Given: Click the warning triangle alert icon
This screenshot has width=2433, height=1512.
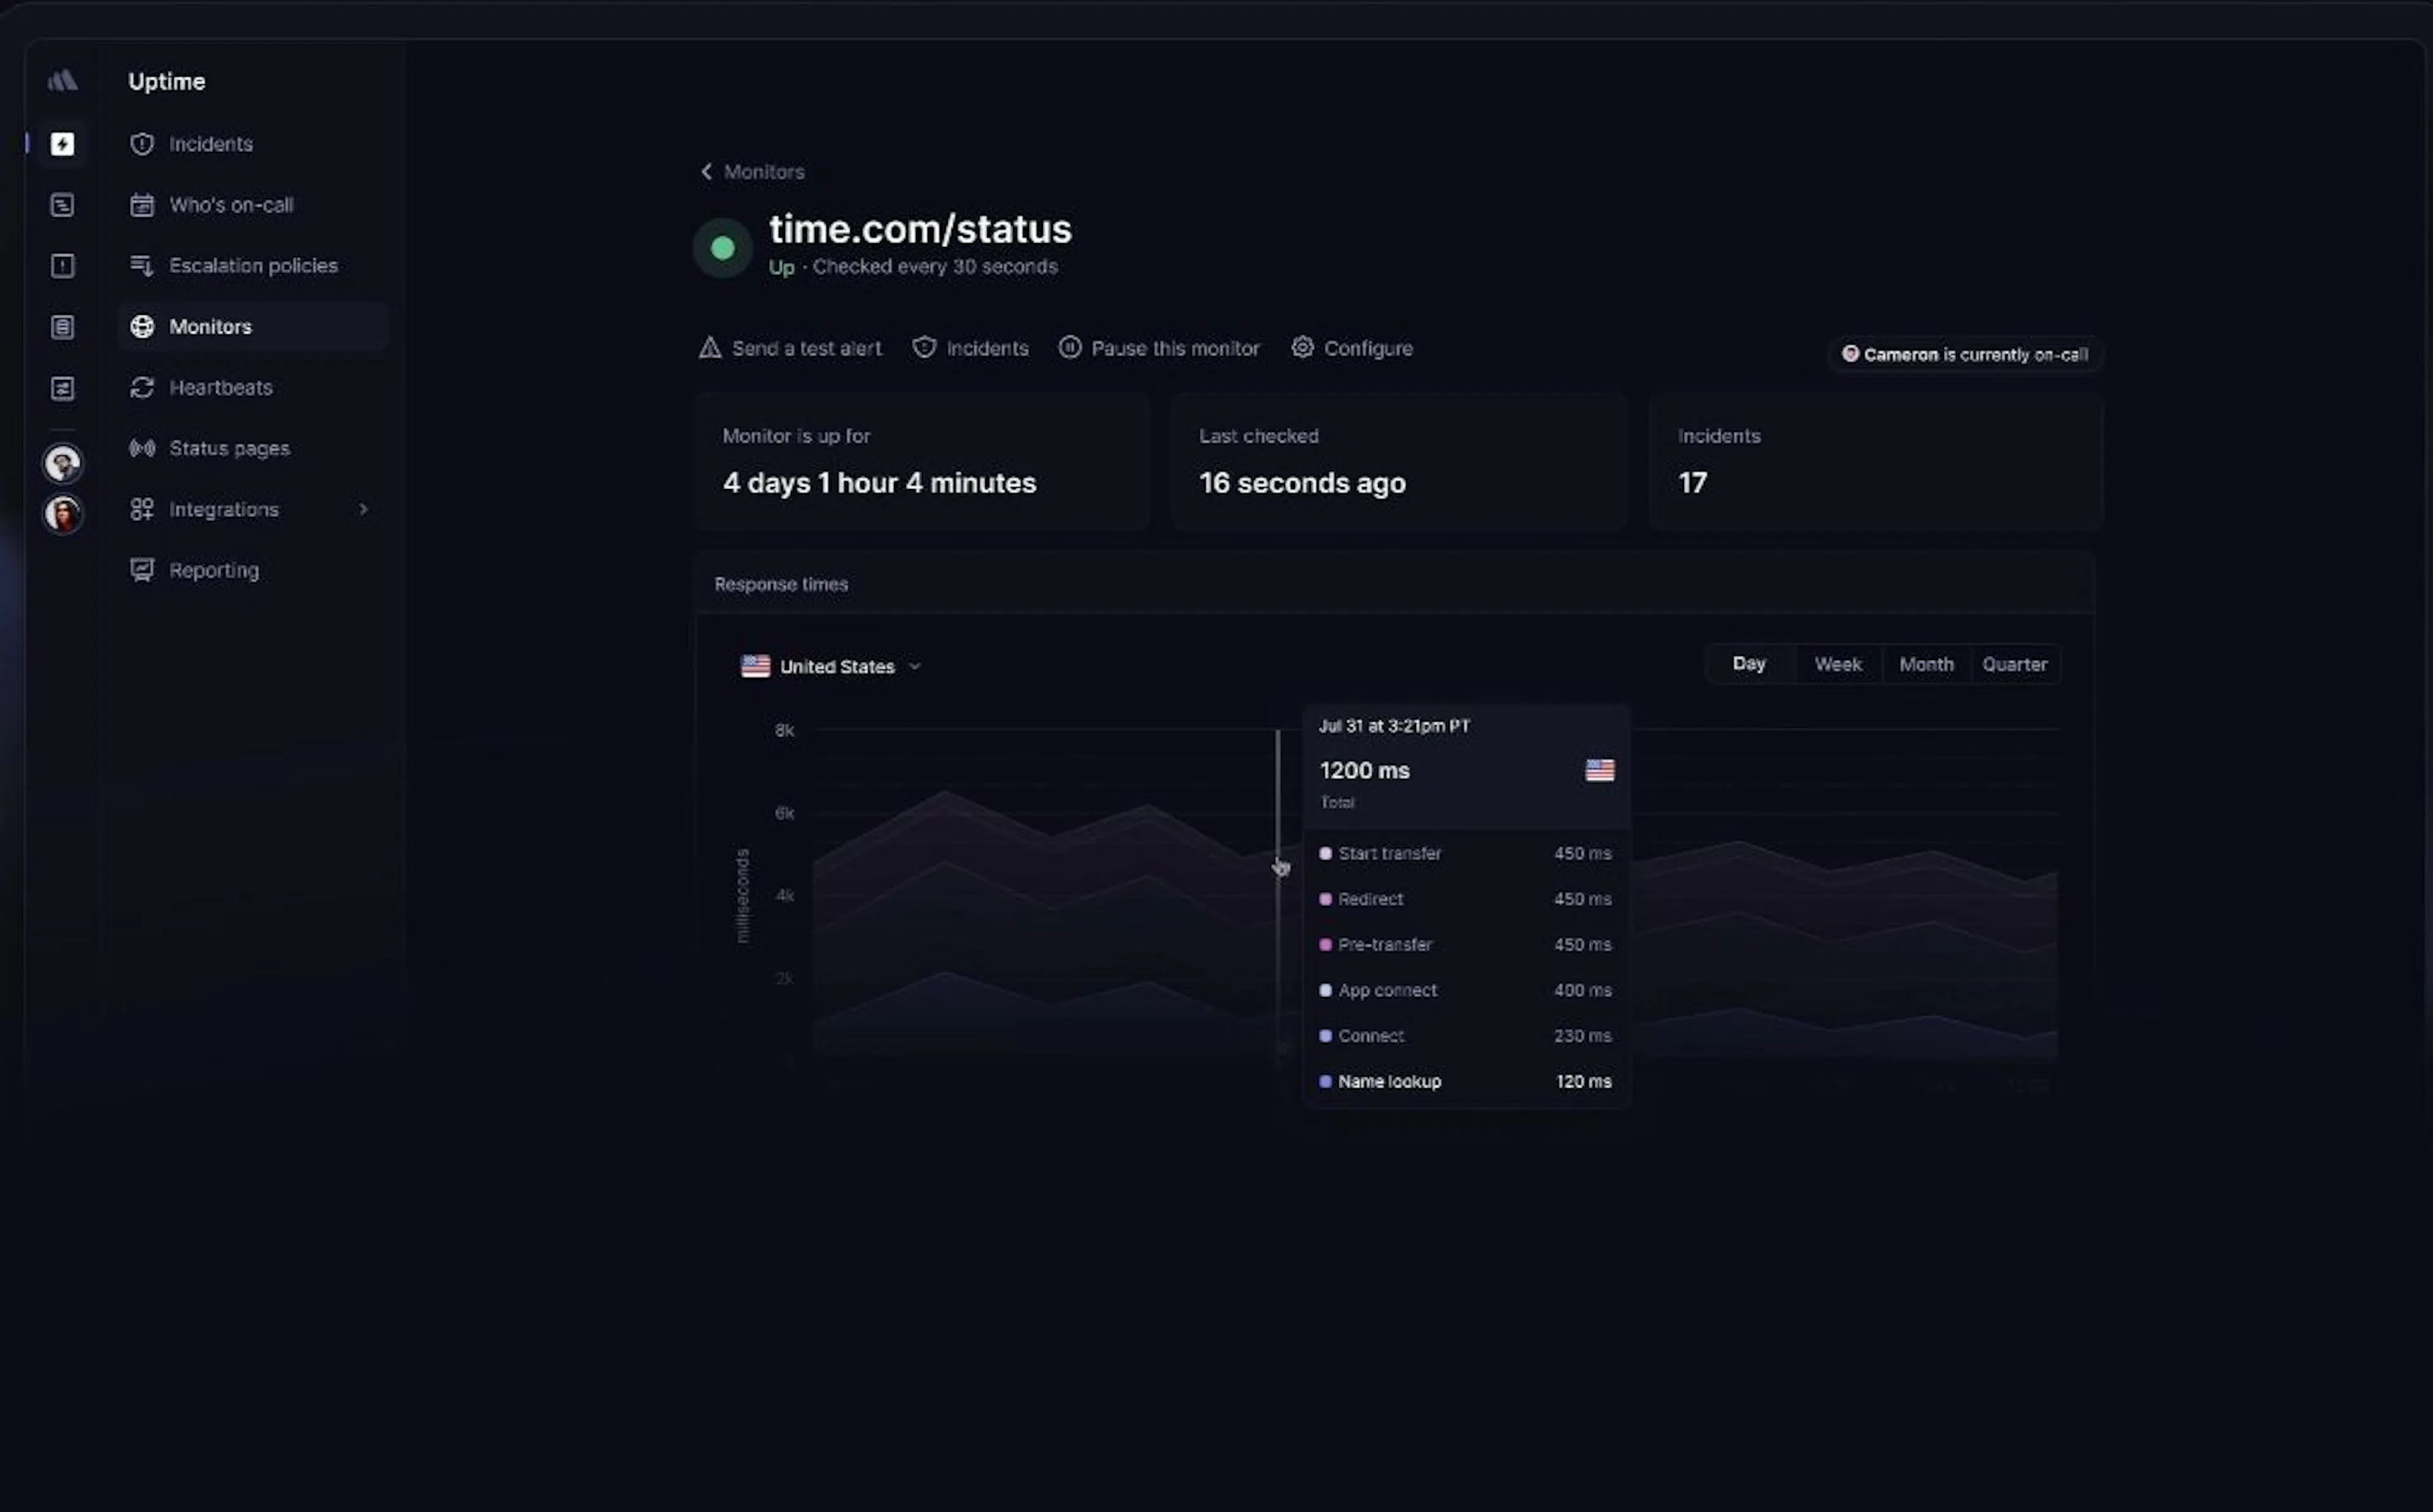Looking at the screenshot, I should [x=710, y=348].
